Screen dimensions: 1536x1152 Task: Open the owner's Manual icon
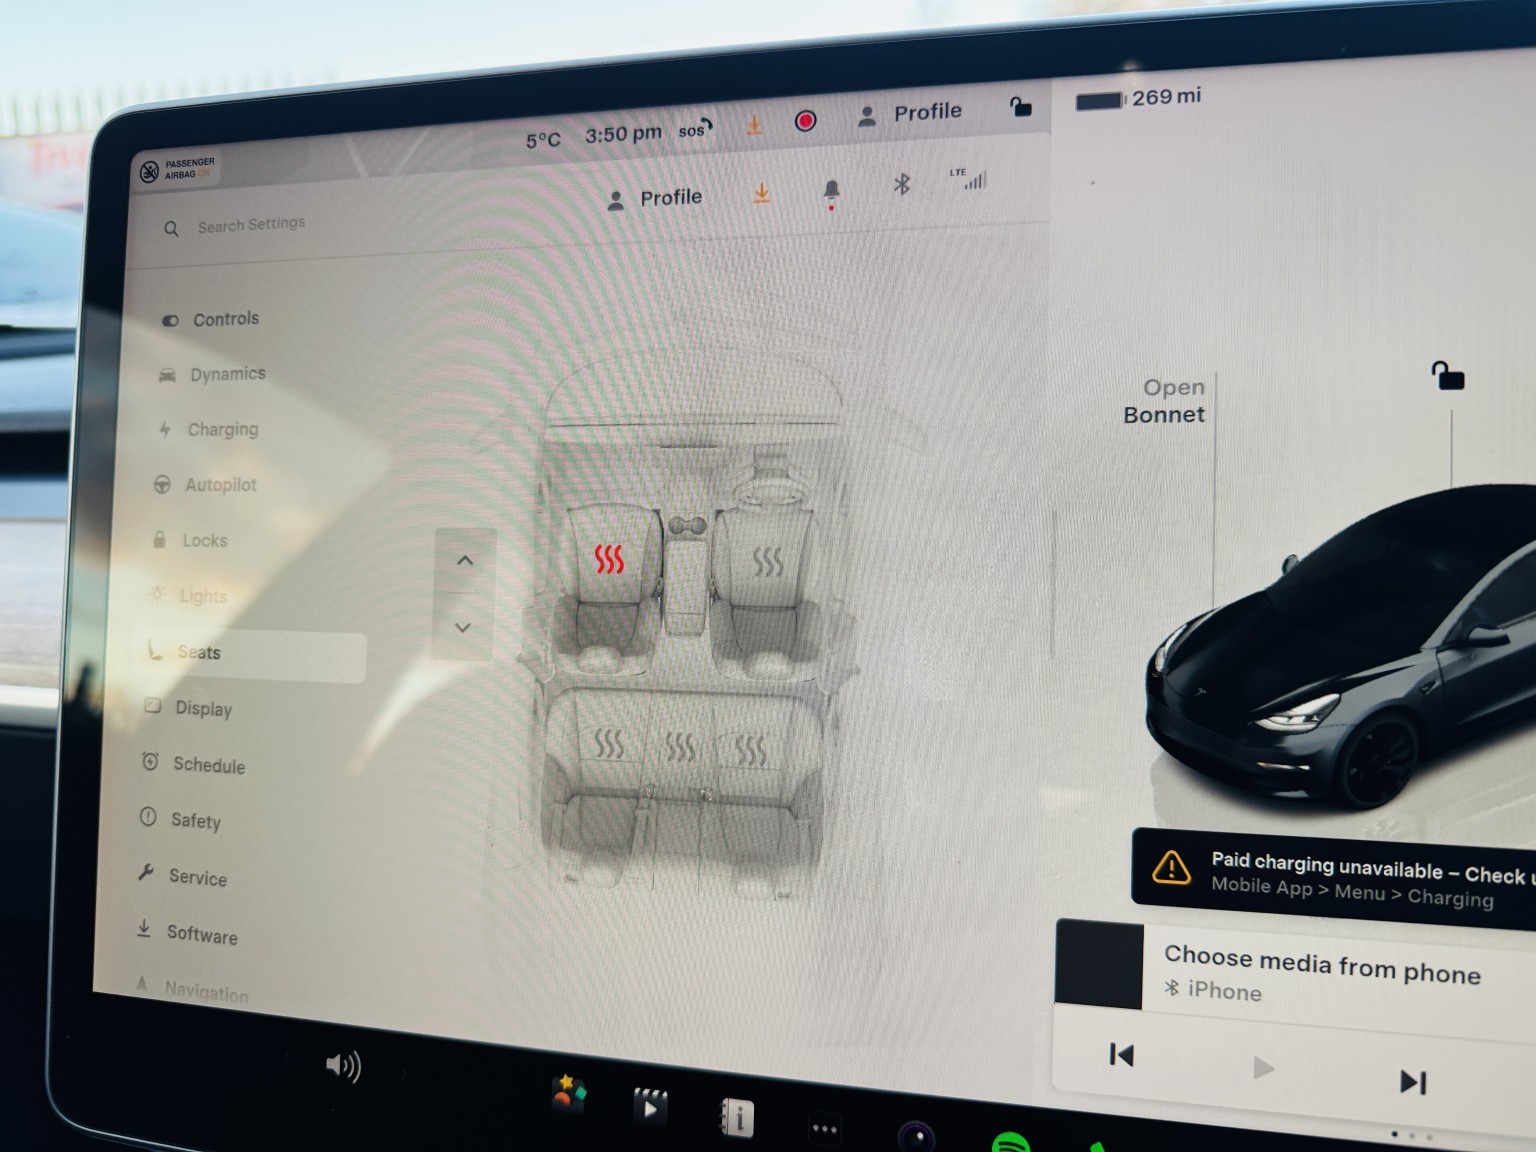click(737, 1117)
